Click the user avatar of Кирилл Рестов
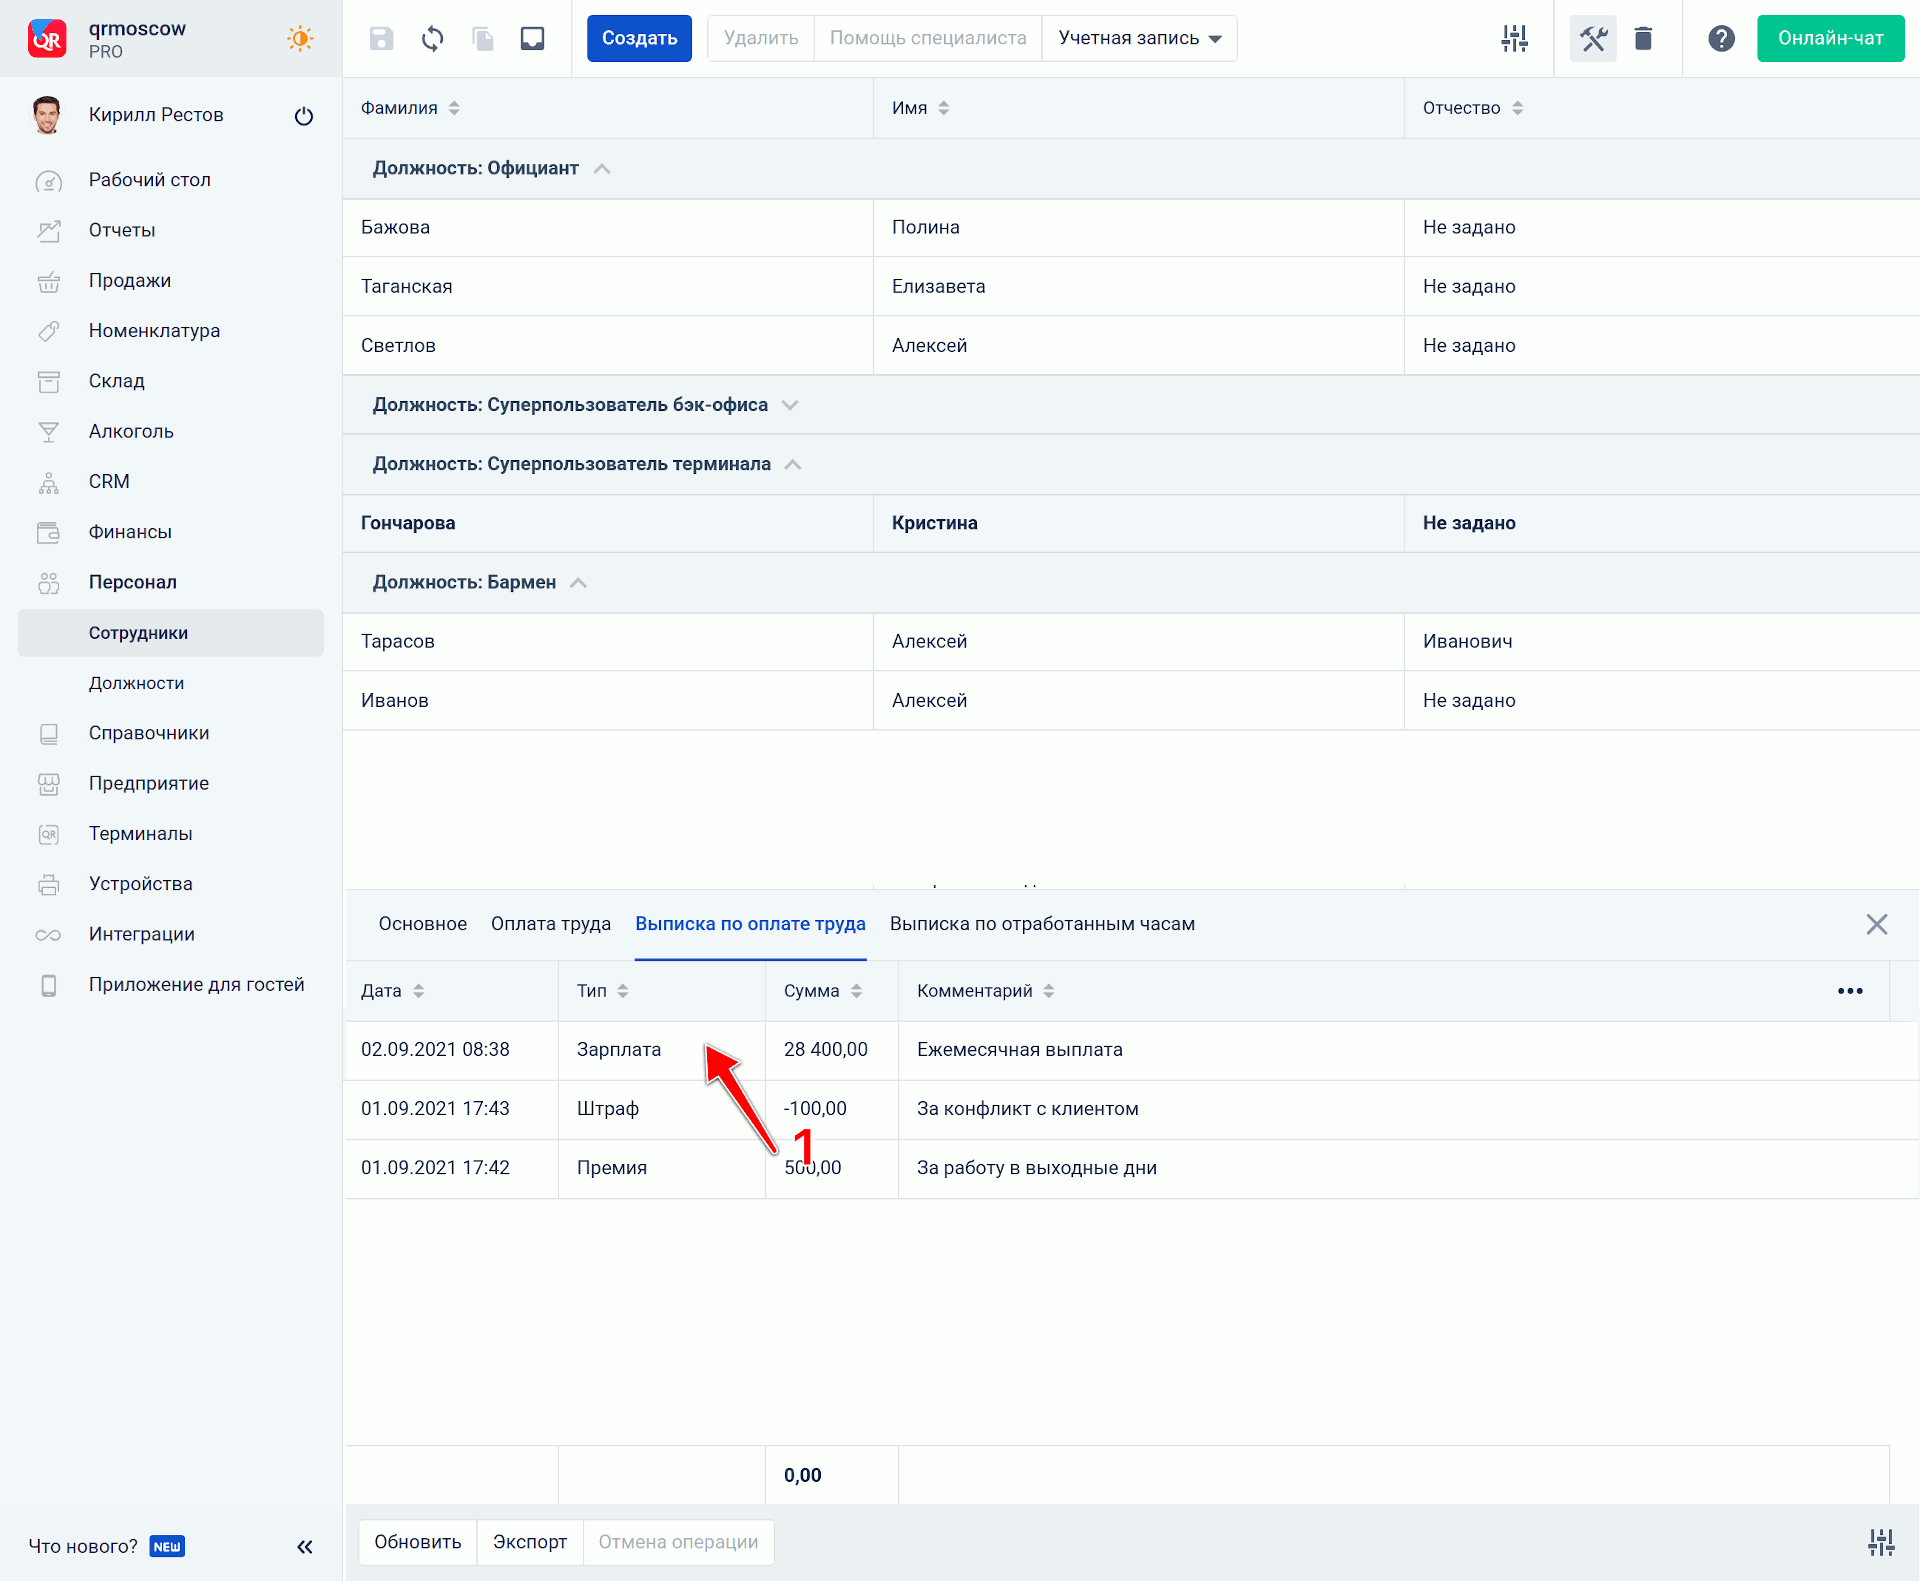 (47, 115)
